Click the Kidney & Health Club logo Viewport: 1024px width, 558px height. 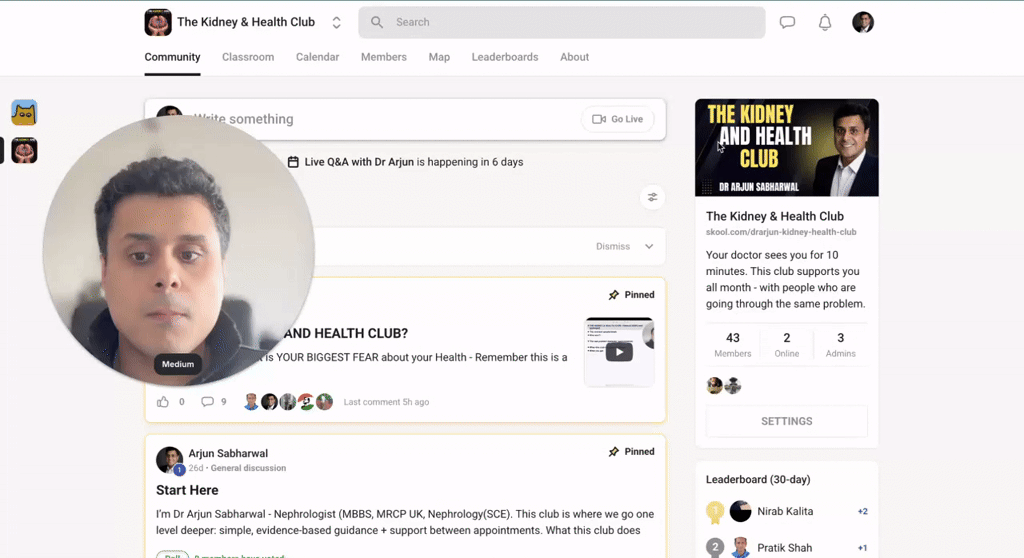pyautogui.click(x=158, y=22)
